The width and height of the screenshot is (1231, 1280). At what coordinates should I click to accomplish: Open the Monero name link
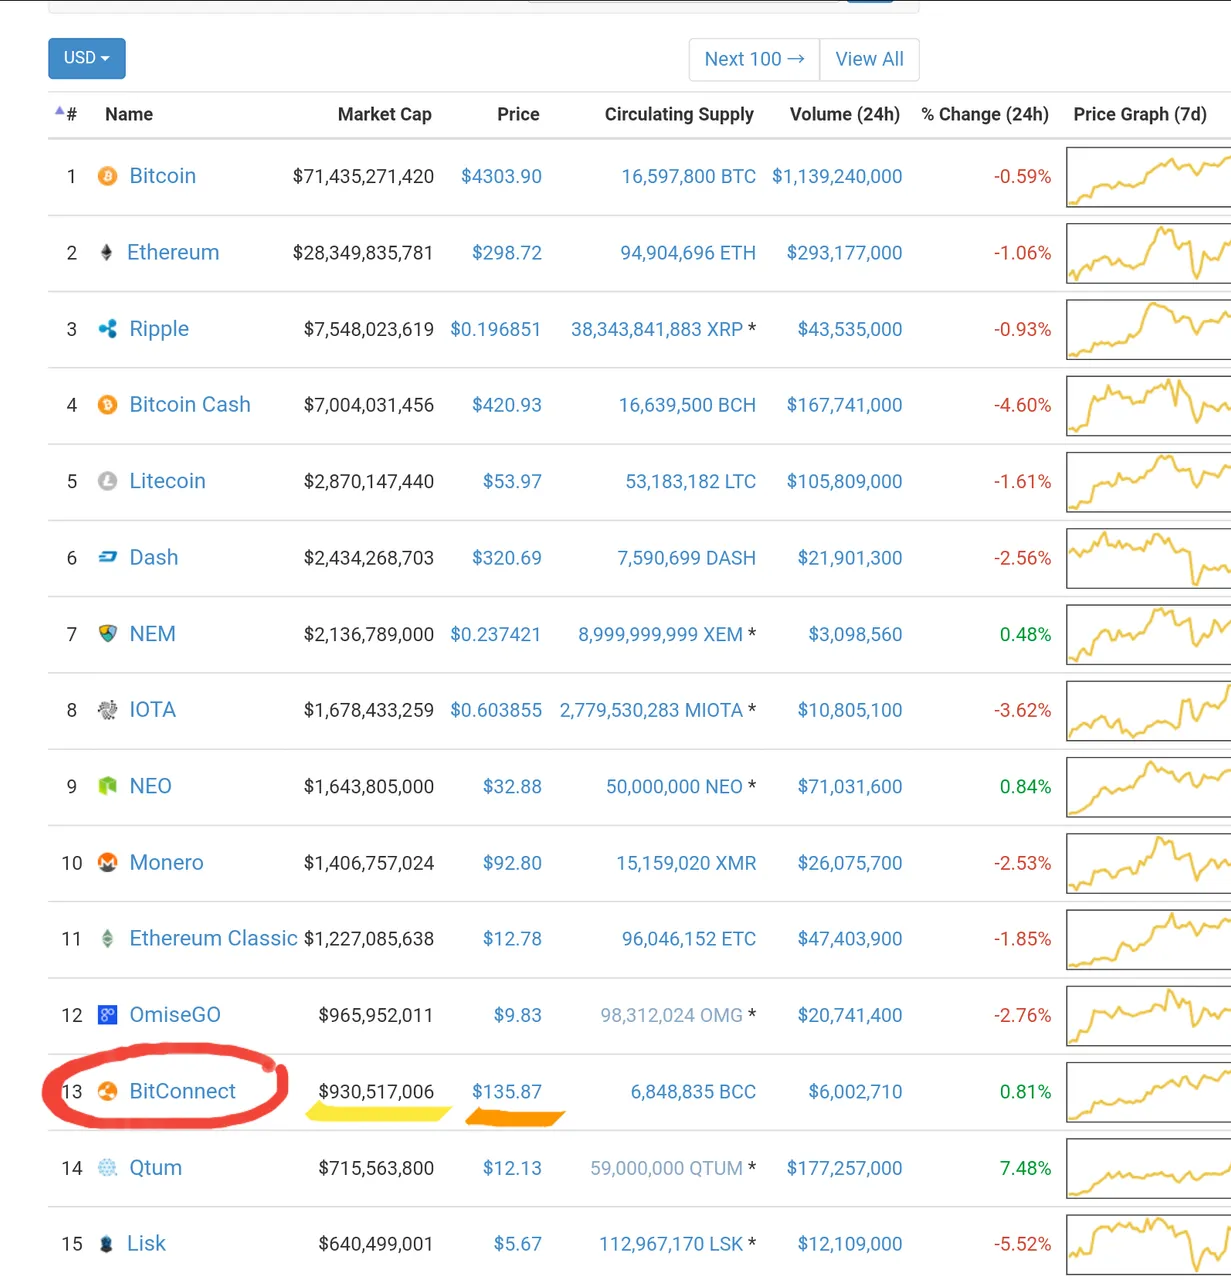[x=166, y=862]
